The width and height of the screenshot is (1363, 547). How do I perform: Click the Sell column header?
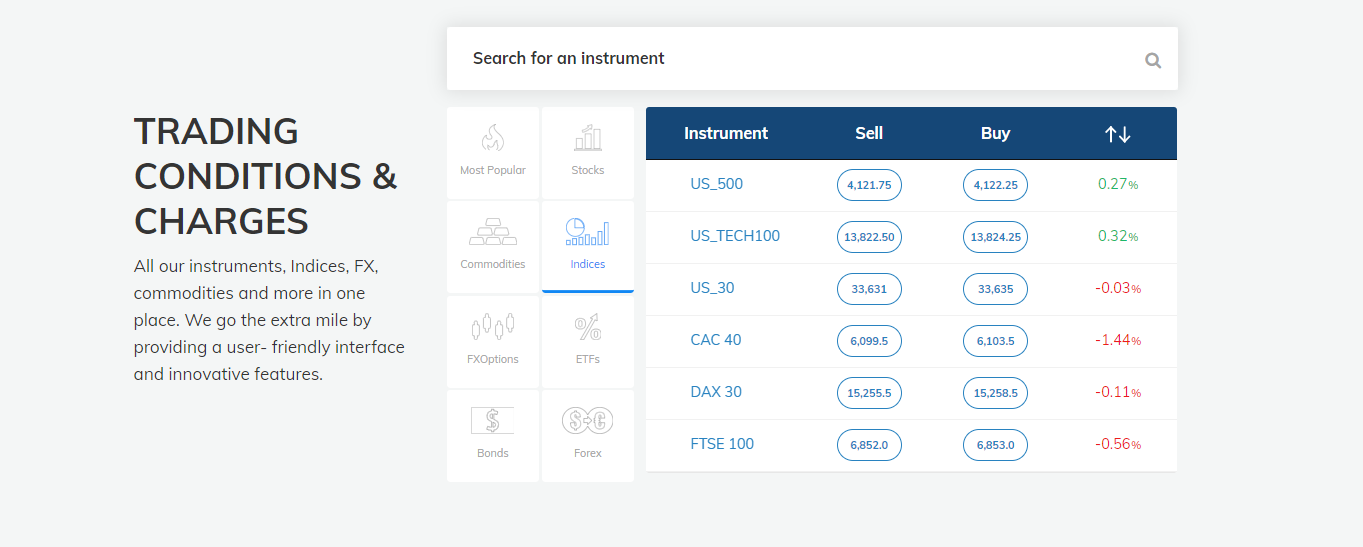[869, 133]
